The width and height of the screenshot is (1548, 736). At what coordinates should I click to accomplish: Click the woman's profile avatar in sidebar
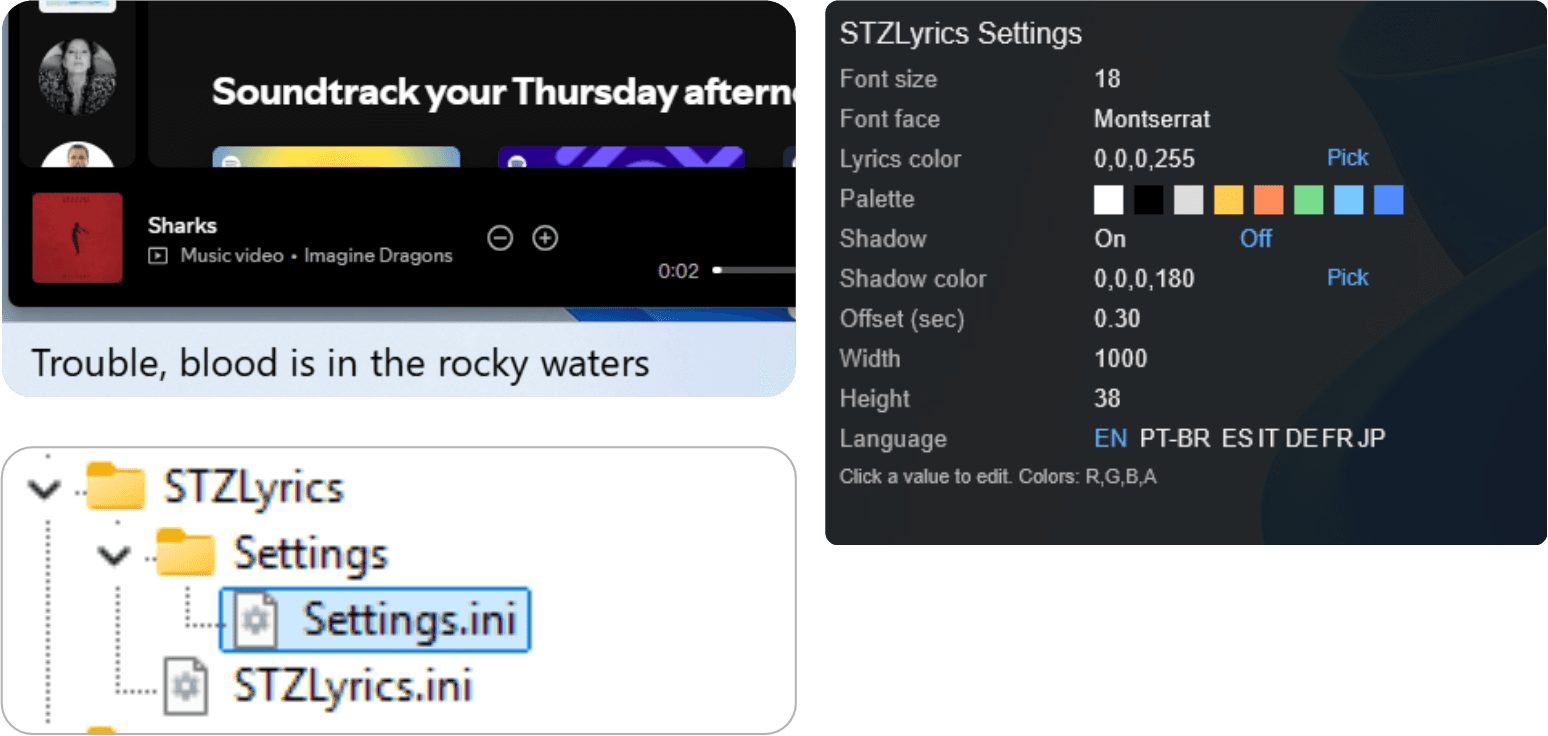[x=77, y=77]
